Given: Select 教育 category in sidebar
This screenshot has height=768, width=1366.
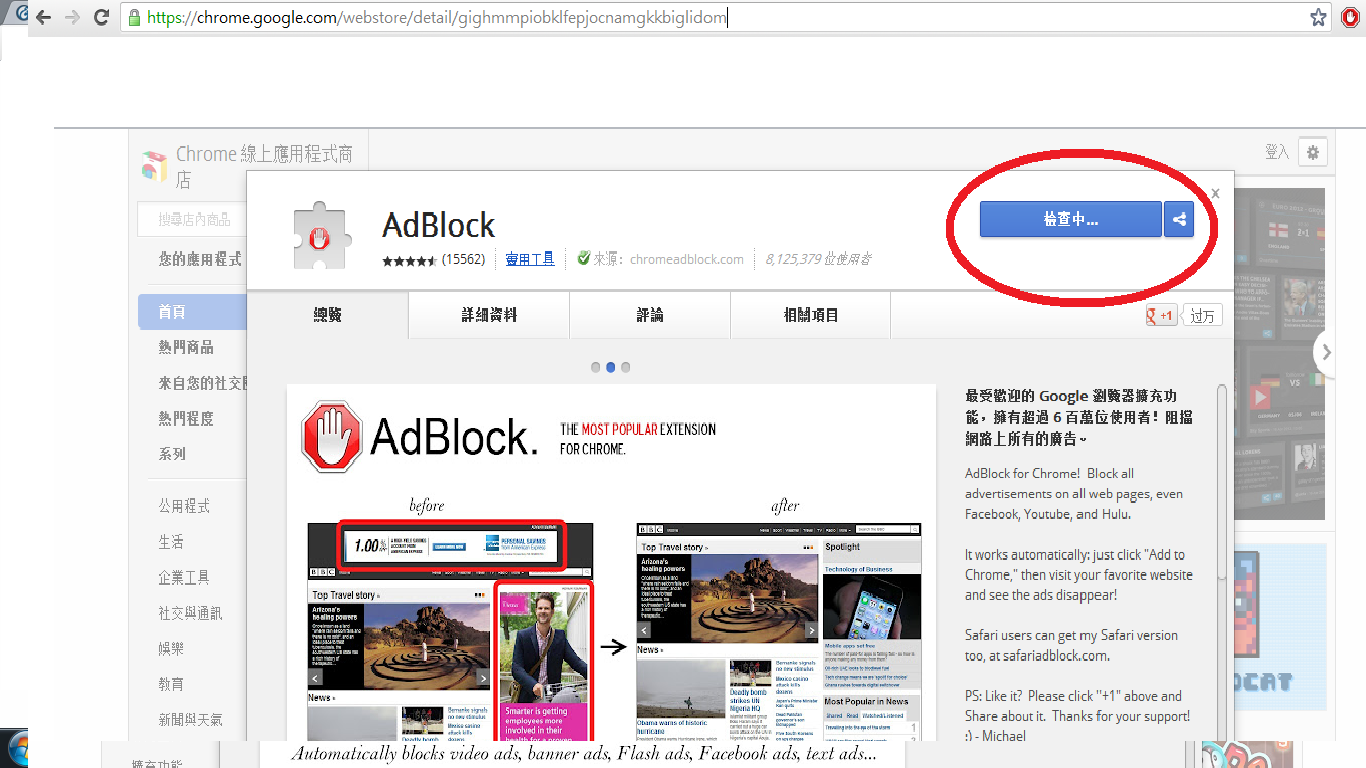Looking at the screenshot, I should coord(171,684).
